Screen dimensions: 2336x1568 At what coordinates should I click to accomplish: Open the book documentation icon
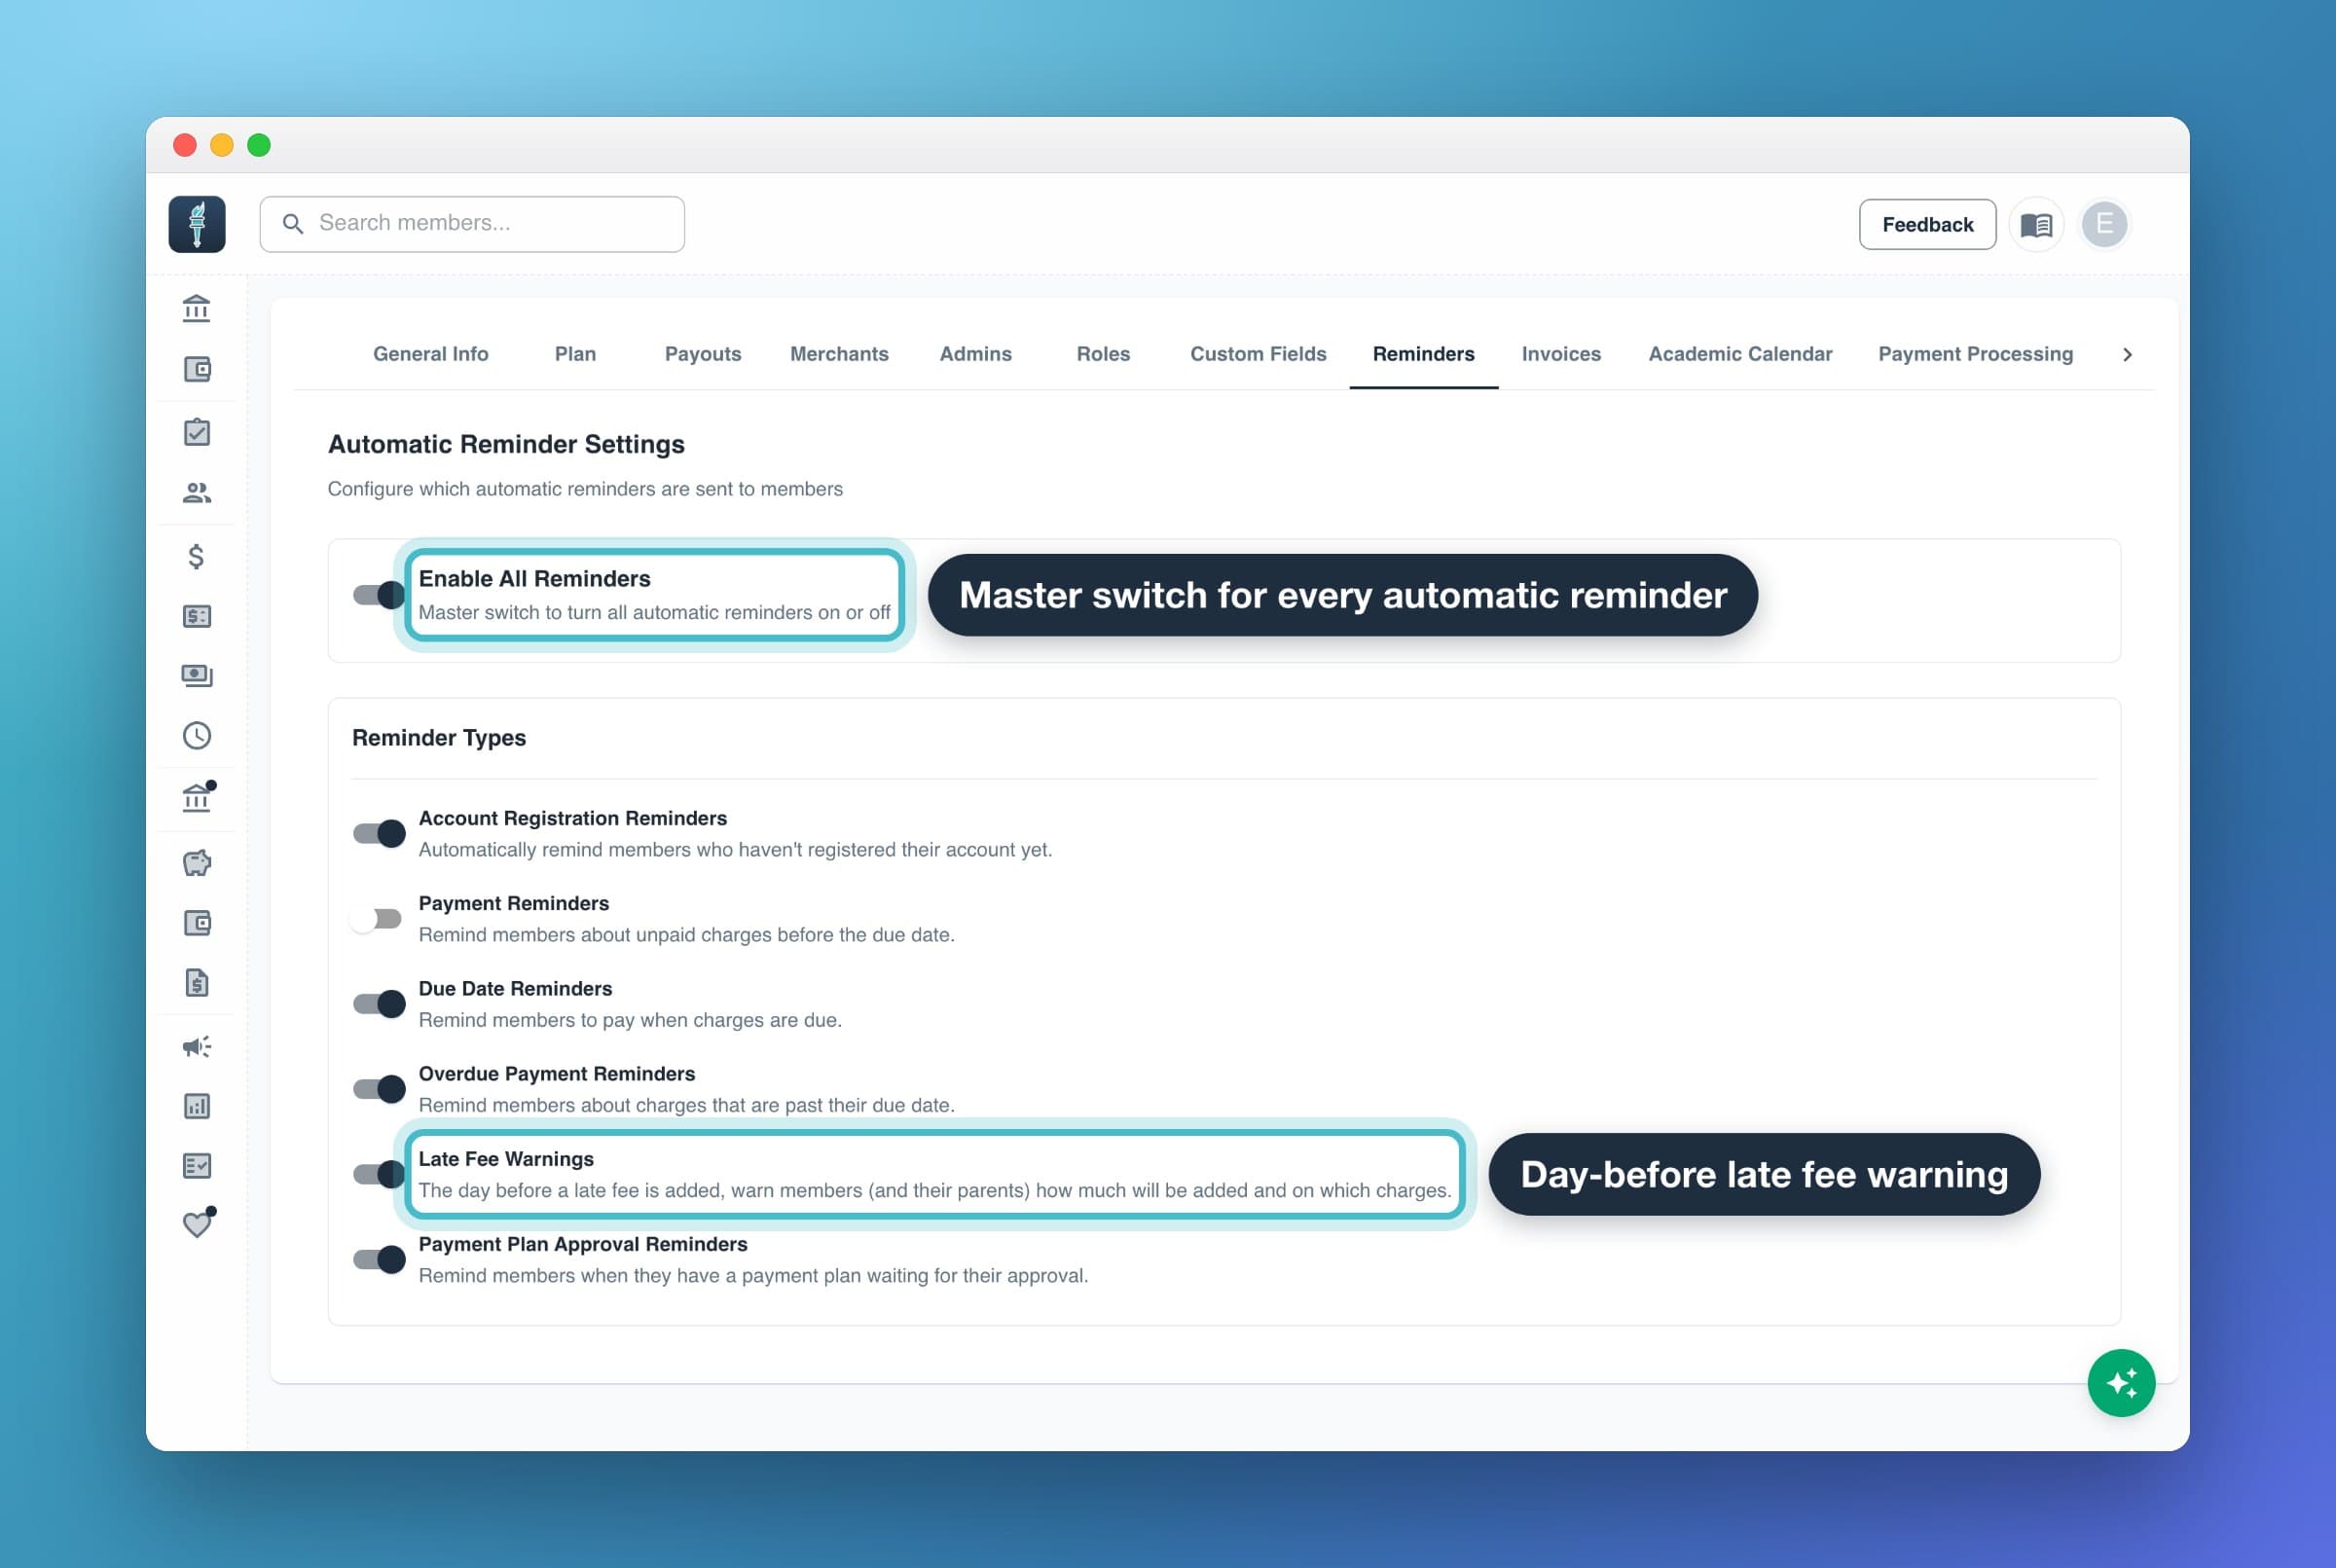(2036, 224)
